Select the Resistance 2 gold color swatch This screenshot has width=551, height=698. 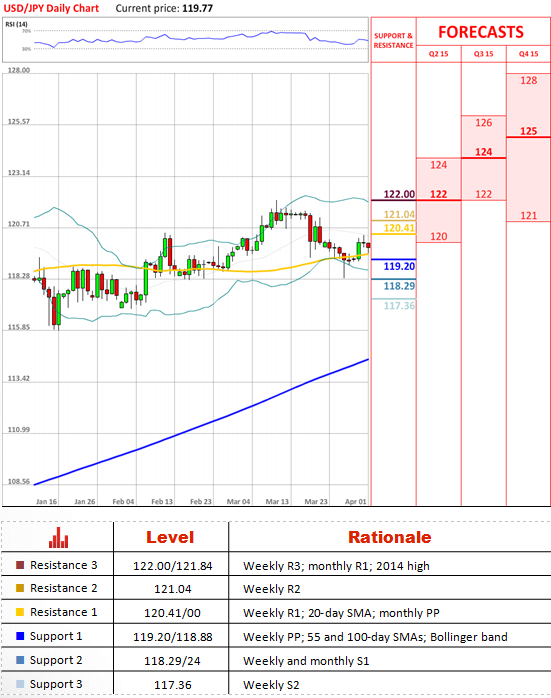20,588
